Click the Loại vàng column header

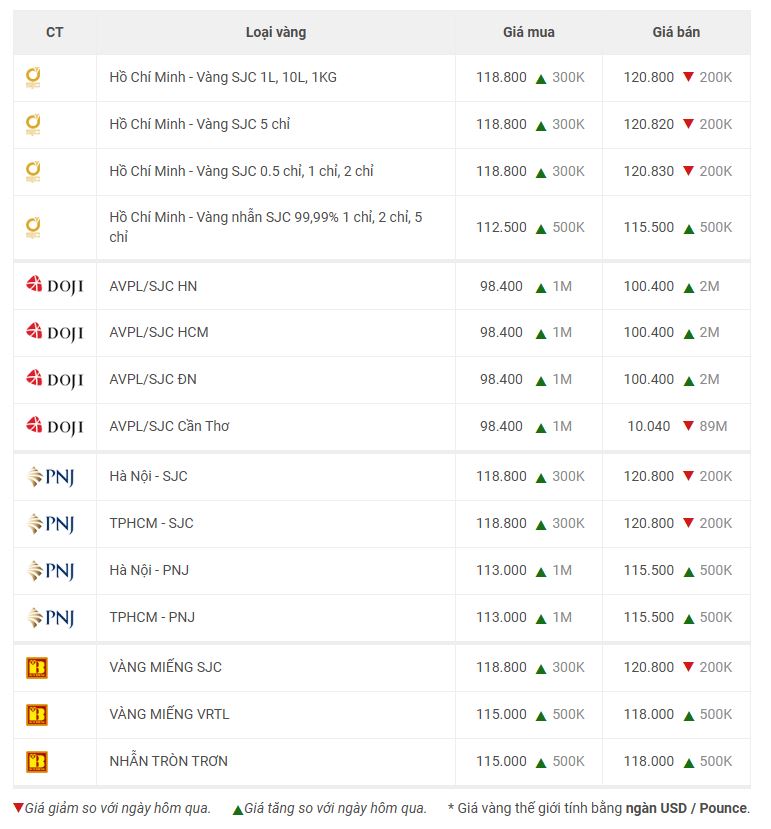(276, 32)
